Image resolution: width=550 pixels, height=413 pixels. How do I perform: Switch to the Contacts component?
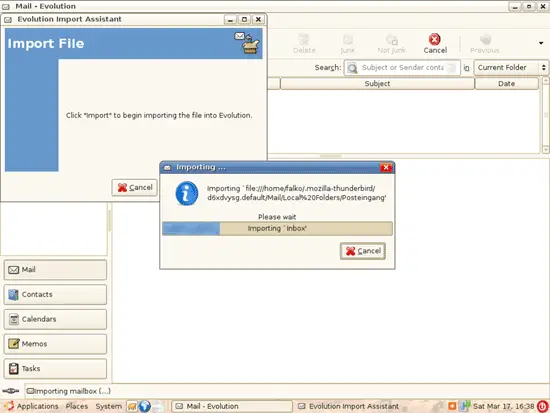click(55, 294)
